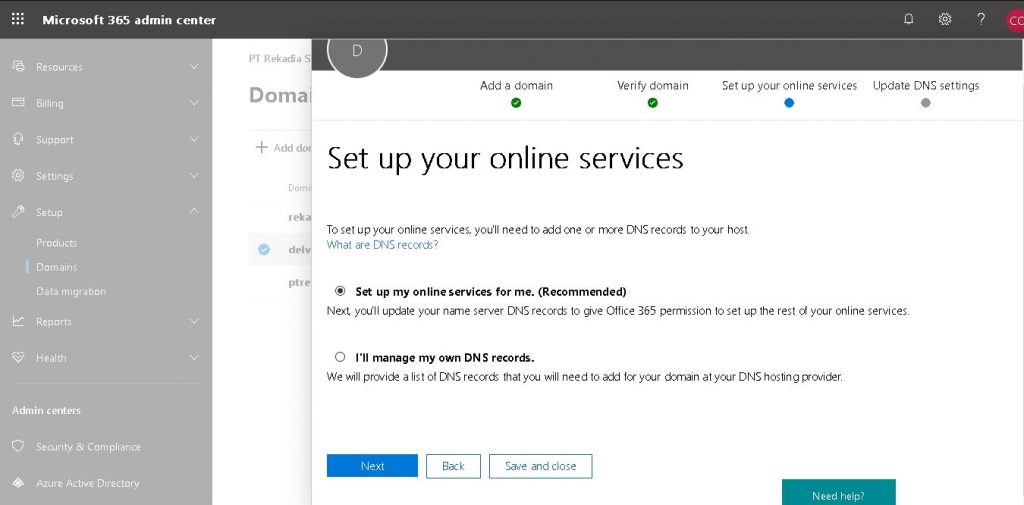Select 'Set up my online services for me'
The height and width of the screenshot is (505, 1024).
click(340, 291)
